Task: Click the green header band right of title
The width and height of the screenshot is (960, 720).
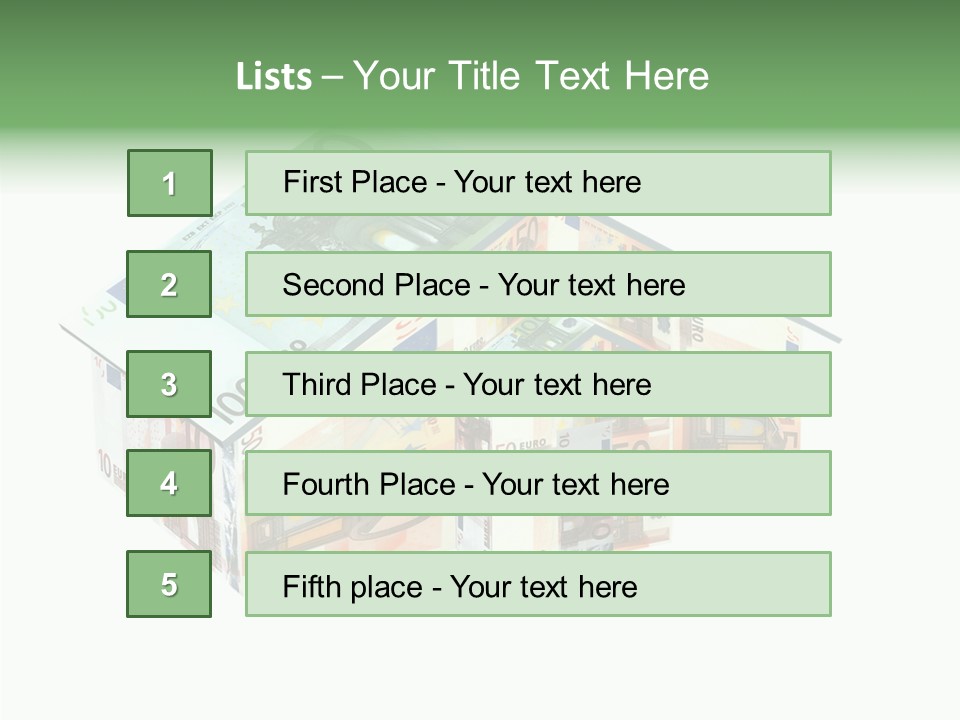Action: 840,75
